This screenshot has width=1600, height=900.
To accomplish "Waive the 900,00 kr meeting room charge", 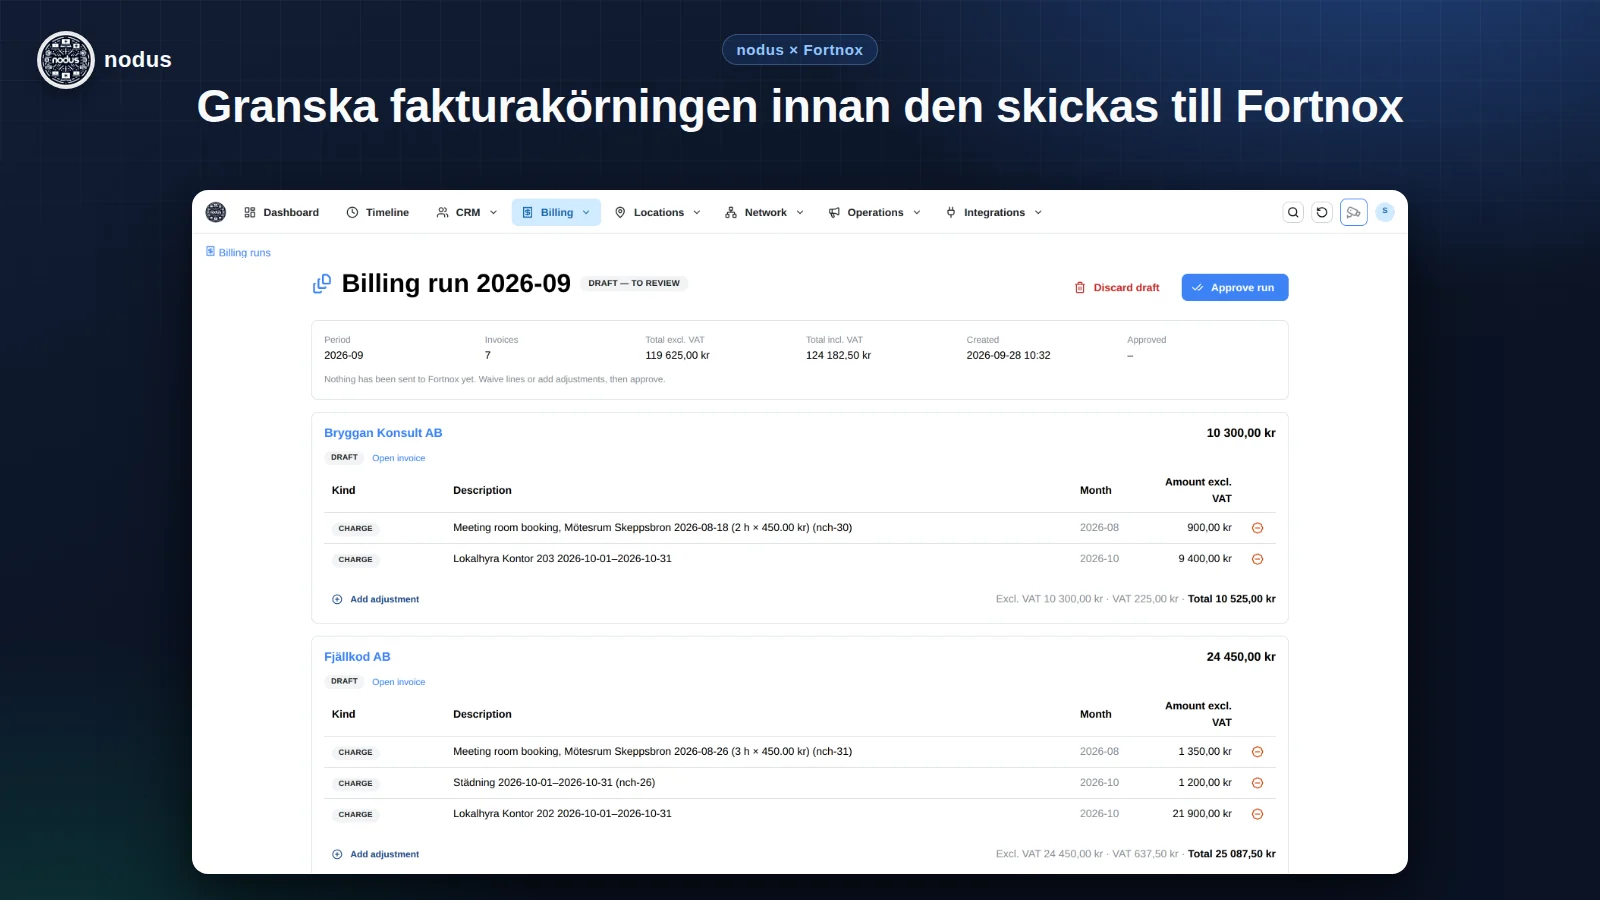I will [1258, 528].
